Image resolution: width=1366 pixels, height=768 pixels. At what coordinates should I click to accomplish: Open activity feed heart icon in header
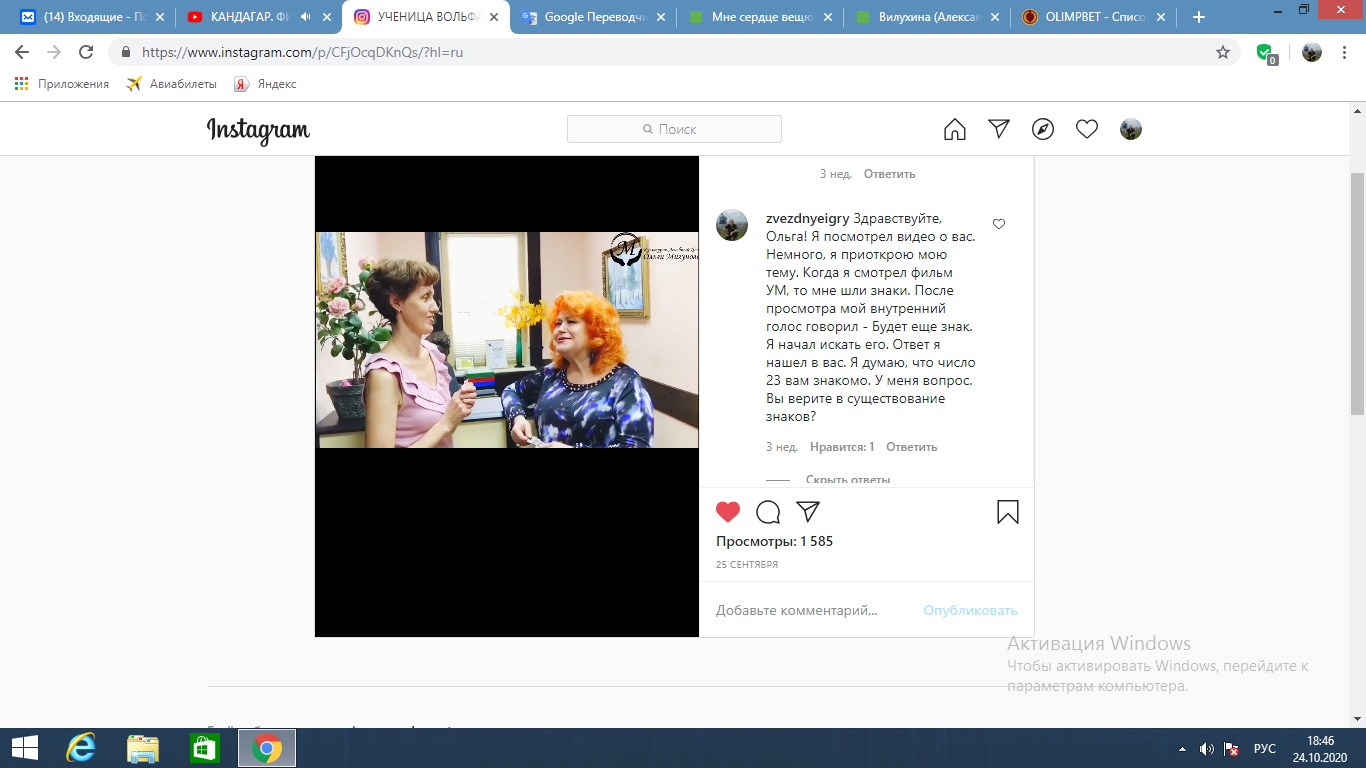point(1087,129)
